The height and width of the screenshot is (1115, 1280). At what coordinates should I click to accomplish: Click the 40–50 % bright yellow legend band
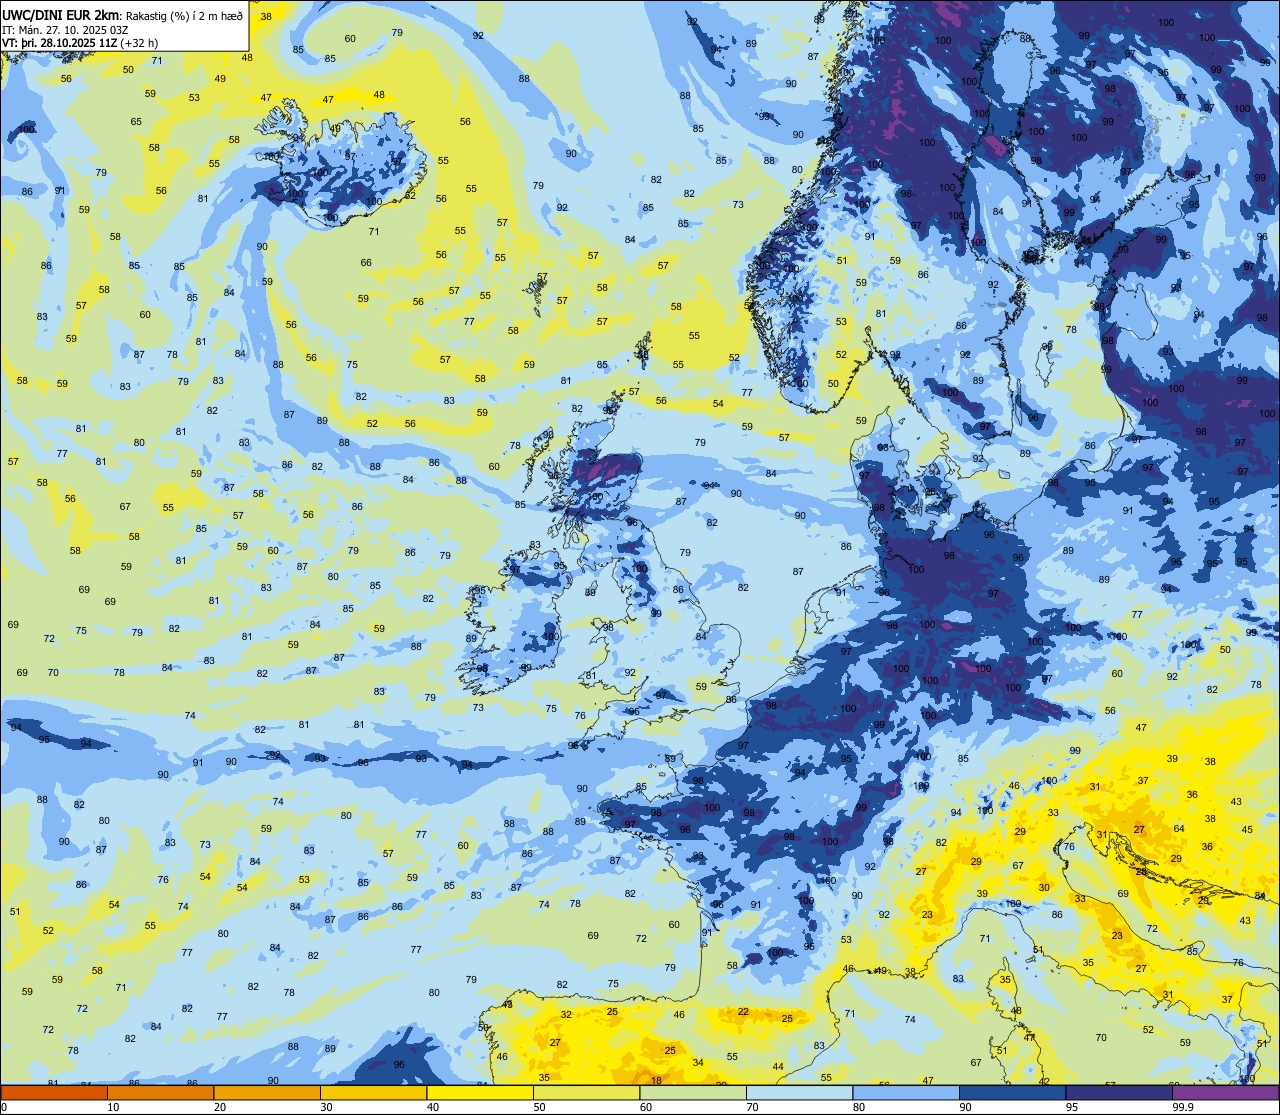tap(480, 1093)
